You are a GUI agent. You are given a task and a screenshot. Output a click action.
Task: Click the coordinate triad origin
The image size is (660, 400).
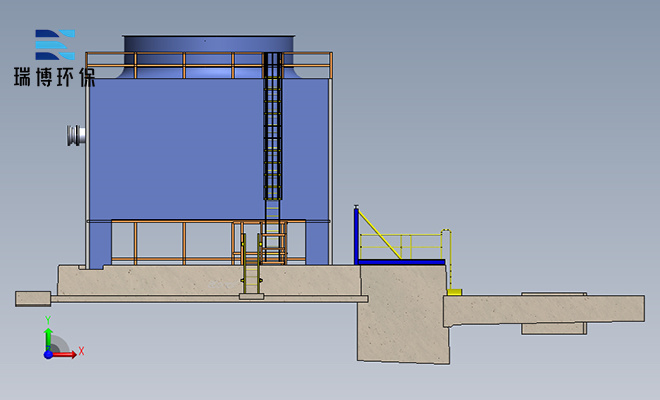[x=48, y=353]
